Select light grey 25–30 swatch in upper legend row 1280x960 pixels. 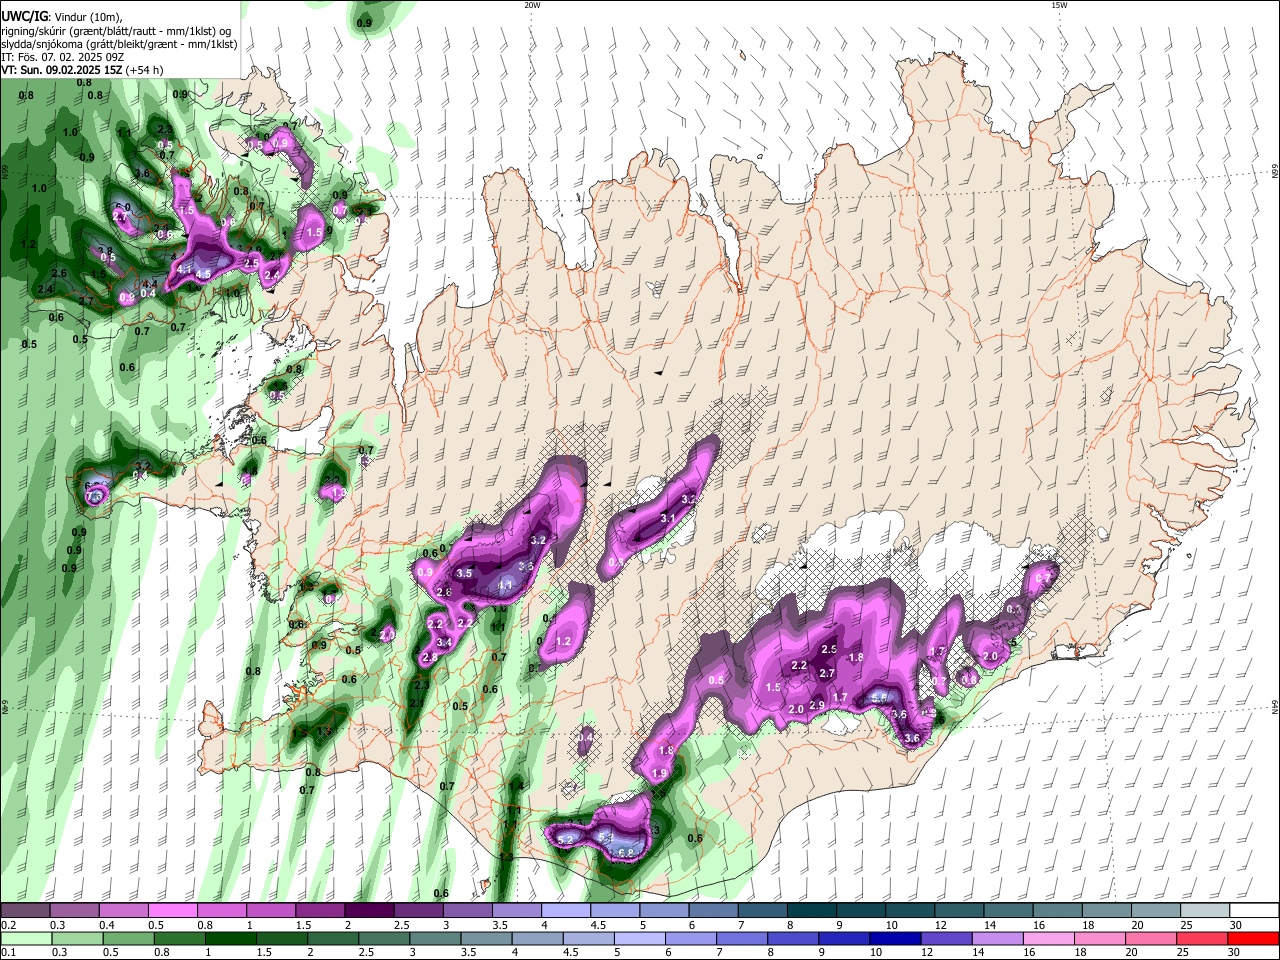tap(1205, 911)
